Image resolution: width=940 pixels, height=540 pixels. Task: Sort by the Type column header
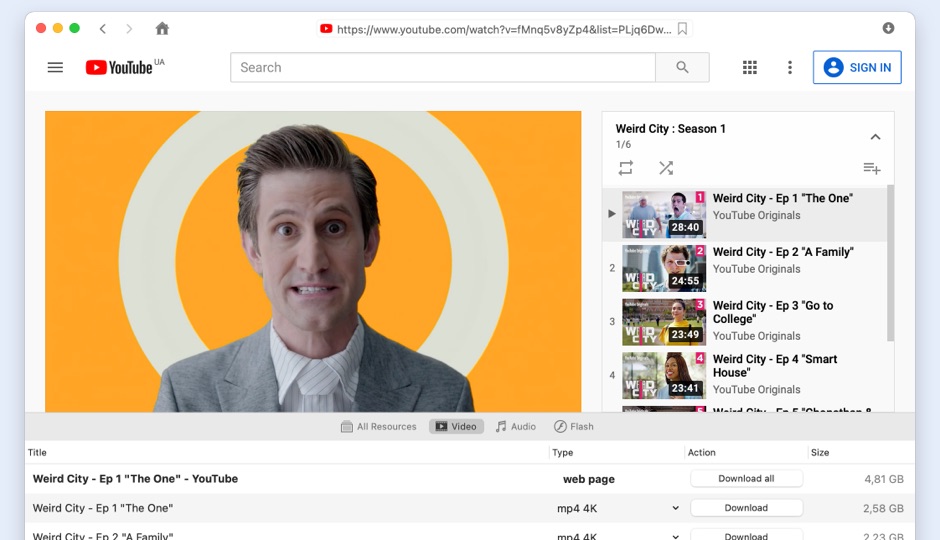562,452
